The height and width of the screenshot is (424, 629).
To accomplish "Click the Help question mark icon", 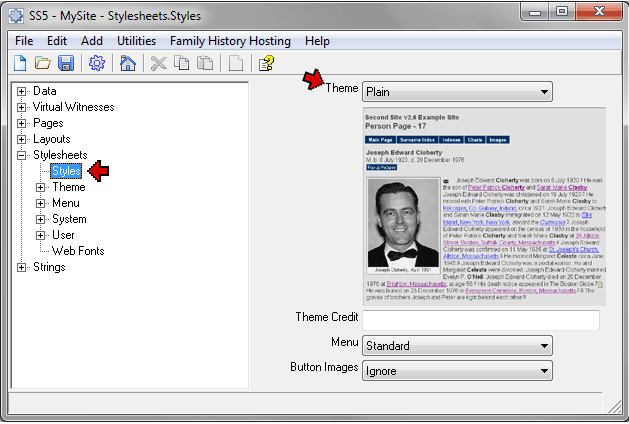I will [x=266, y=64].
